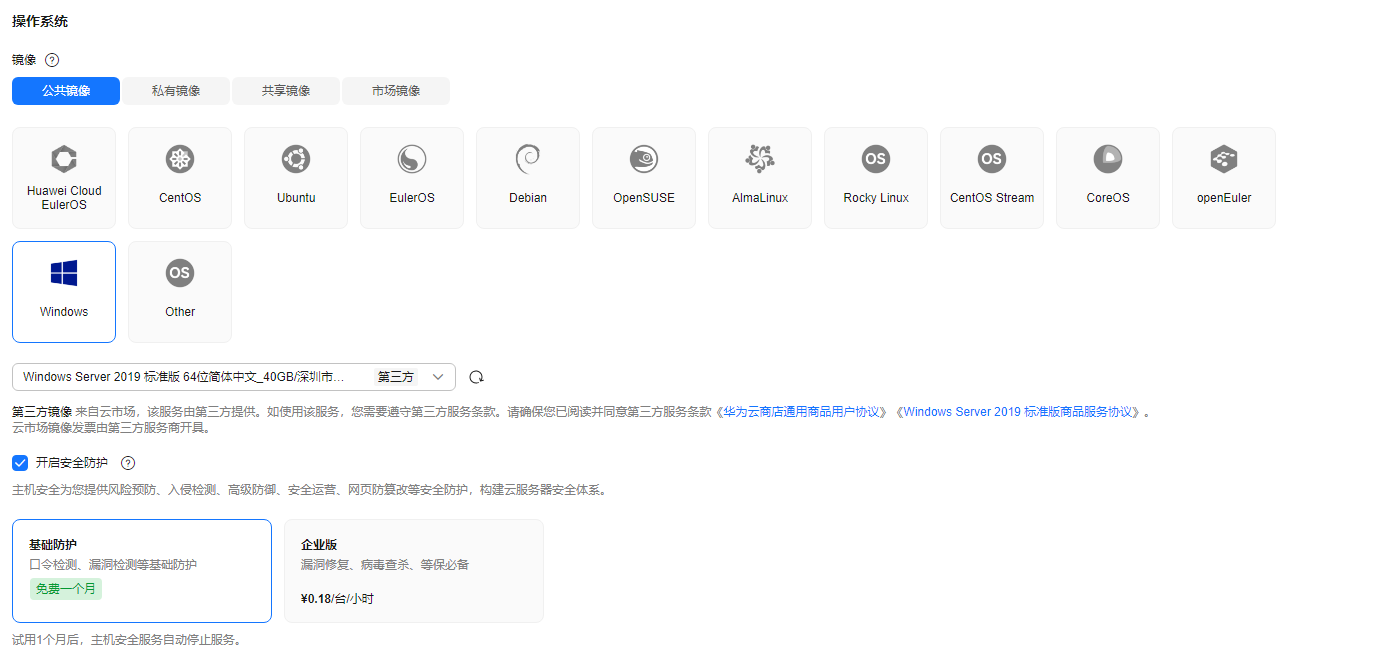Select the EulerOS image card

(x=412, y=178)
